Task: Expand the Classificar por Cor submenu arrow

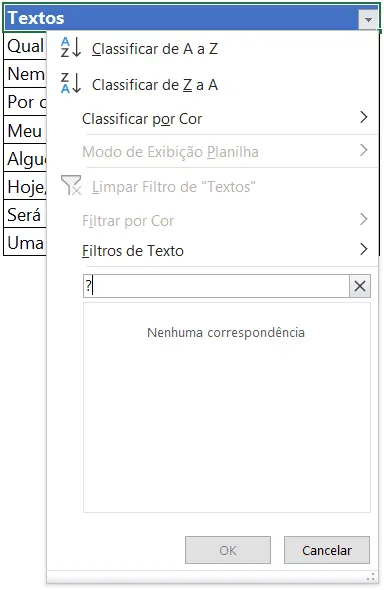Action: (363, 117)
